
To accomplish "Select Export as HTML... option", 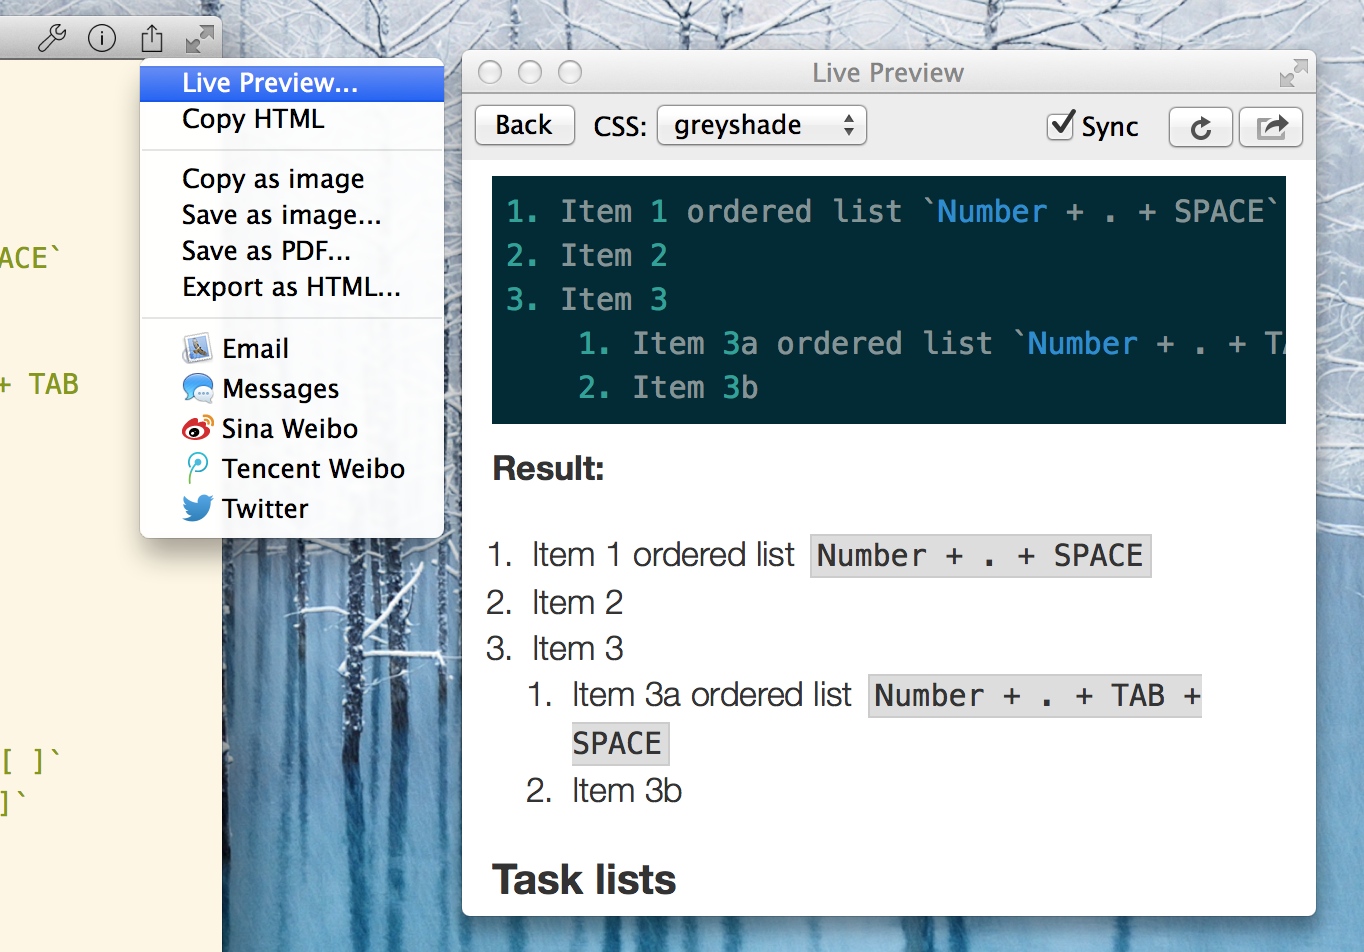I will (291, 287).
